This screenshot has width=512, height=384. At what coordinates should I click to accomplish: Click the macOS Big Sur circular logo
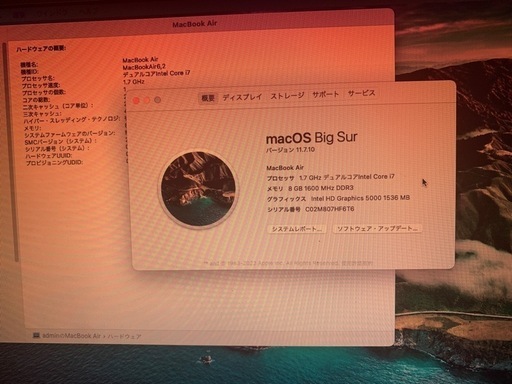[199, 189]
